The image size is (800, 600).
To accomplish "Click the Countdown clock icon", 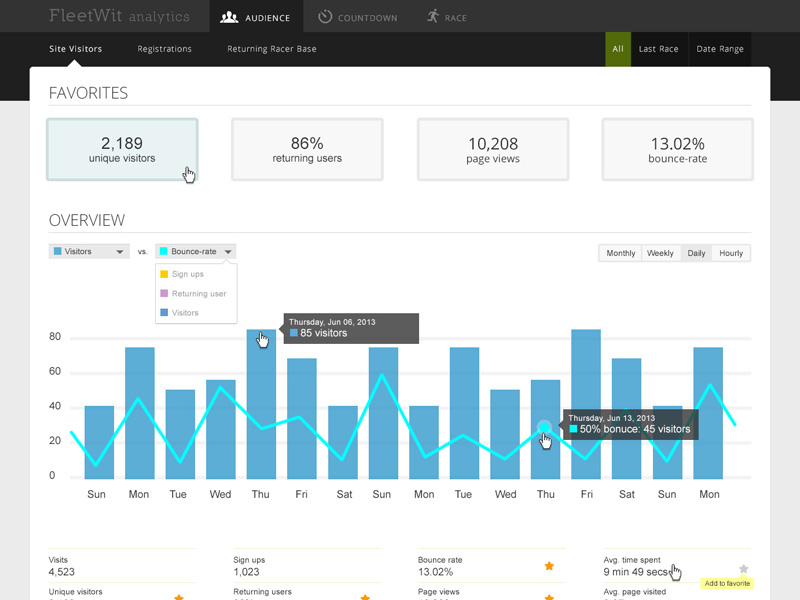I will coord(325,17).
